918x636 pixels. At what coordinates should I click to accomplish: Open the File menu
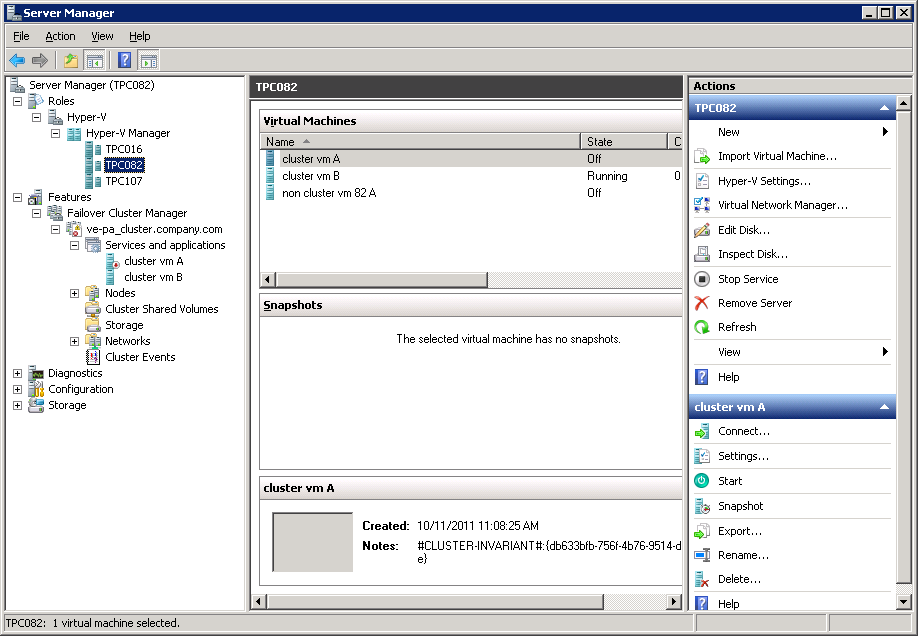click(21, 36)
